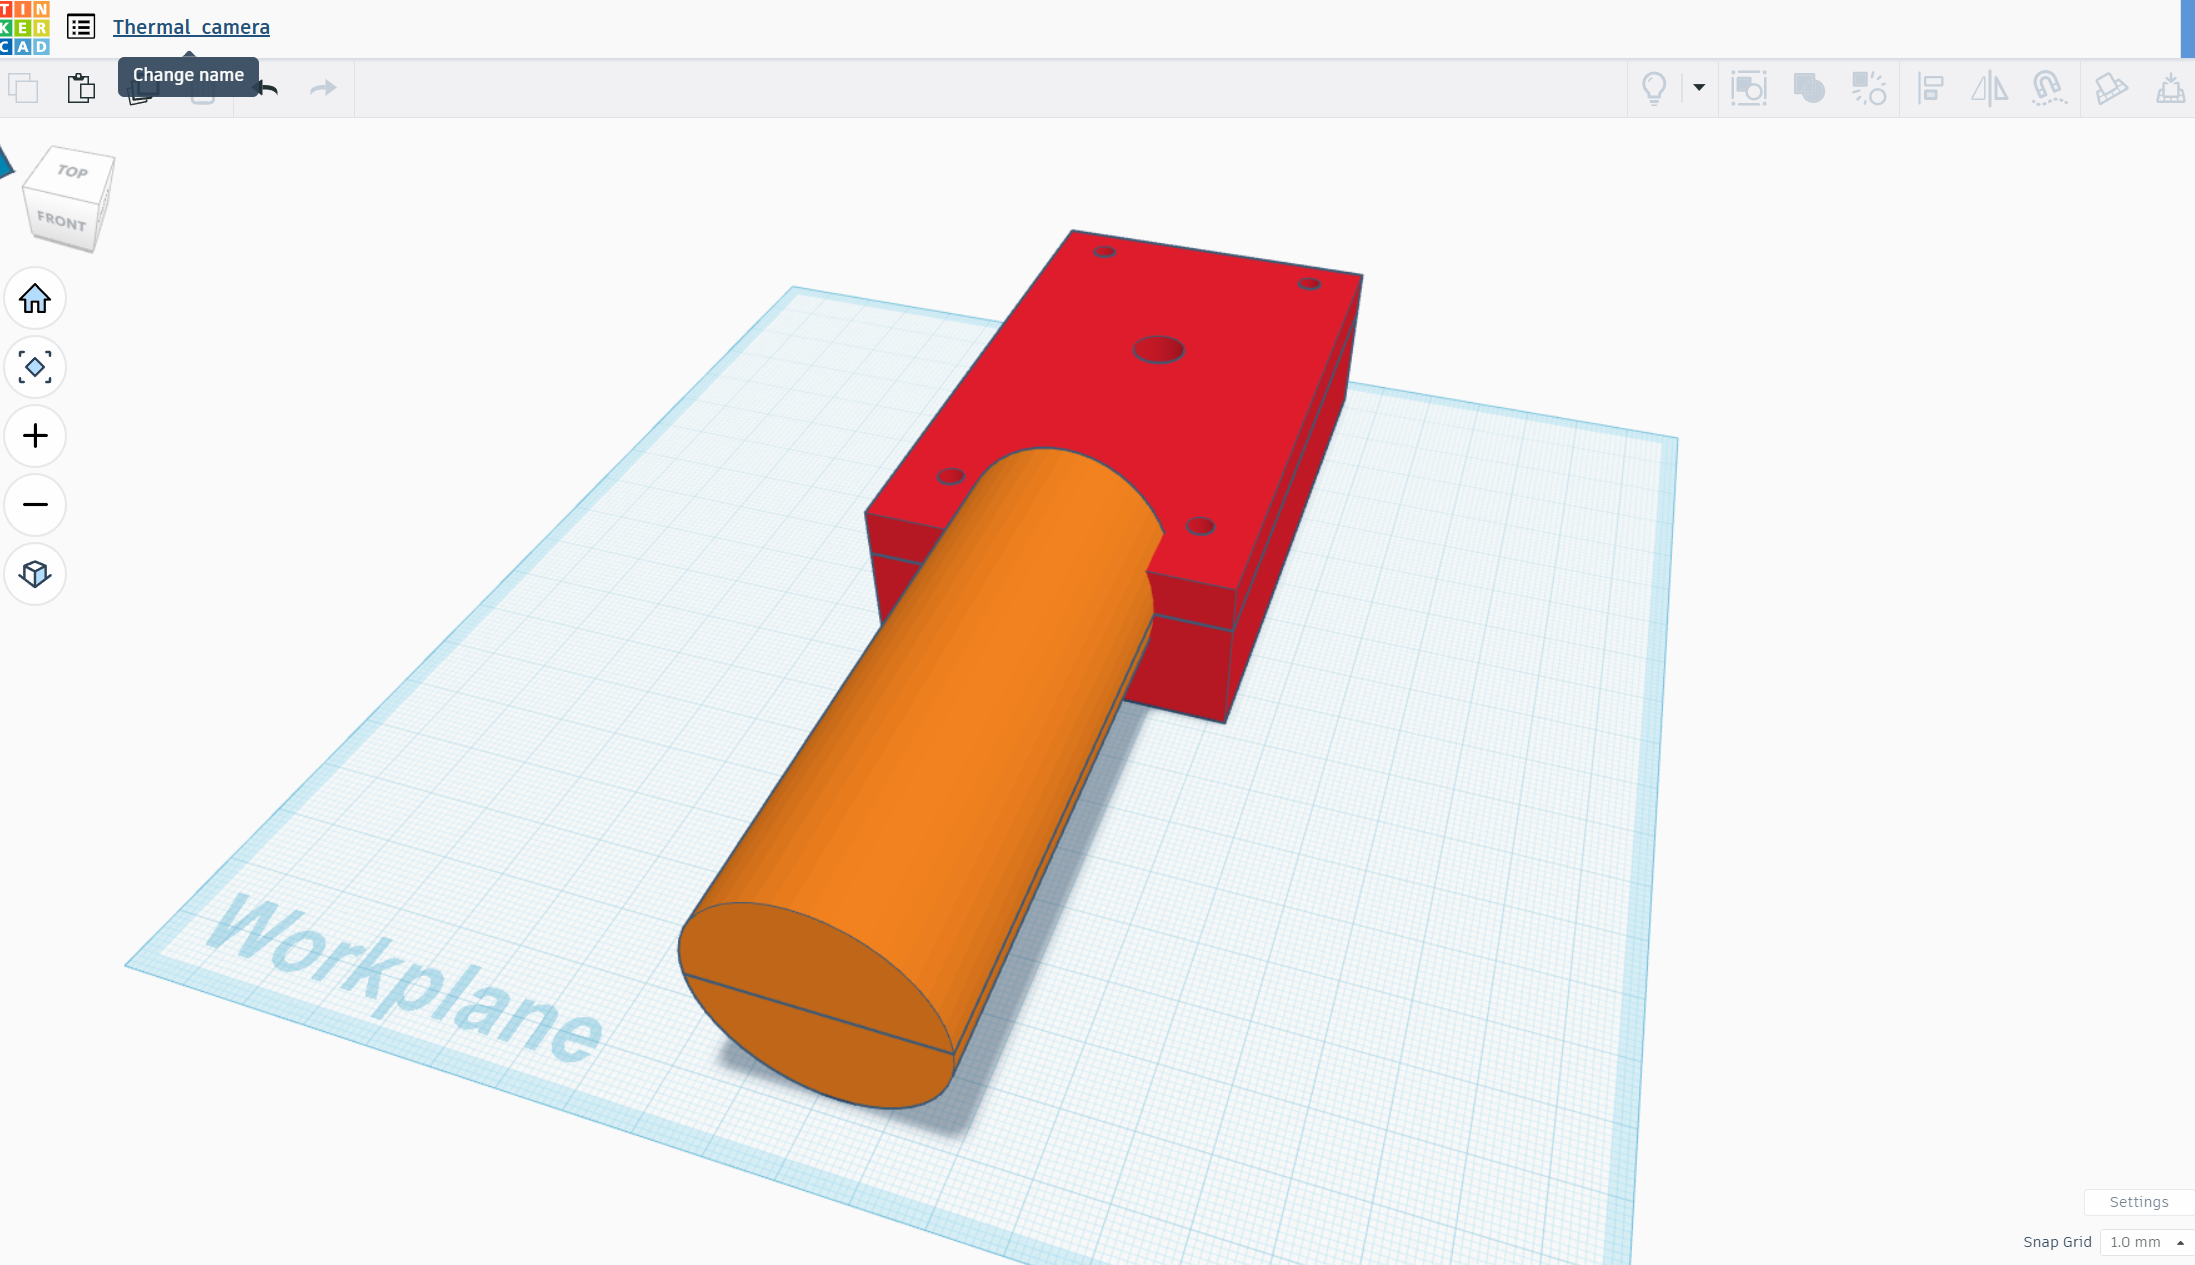Viewport: 2195px width, 1265px height.
Task: Click the FRONT face of view cube
Action: [x=62, y=221]
